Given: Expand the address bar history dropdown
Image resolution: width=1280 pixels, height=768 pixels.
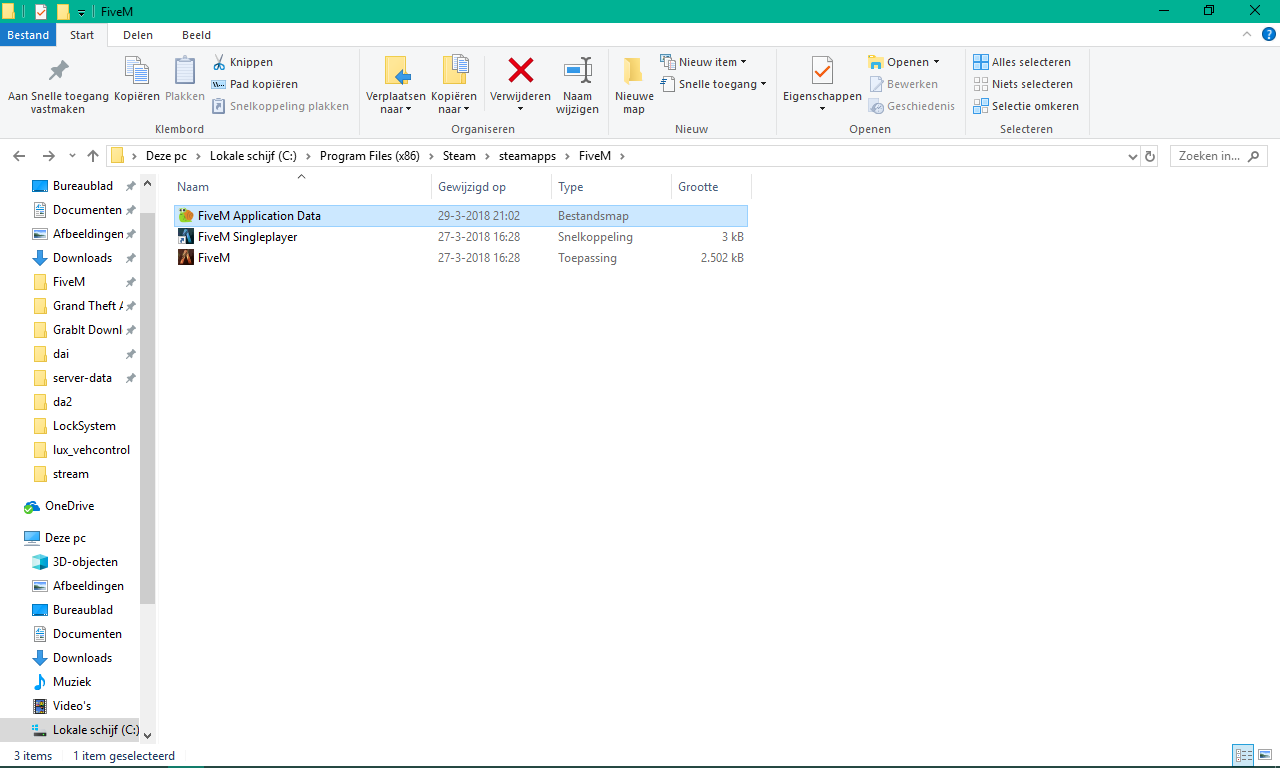Looking at the screenshot, I should click(1132, 156).
